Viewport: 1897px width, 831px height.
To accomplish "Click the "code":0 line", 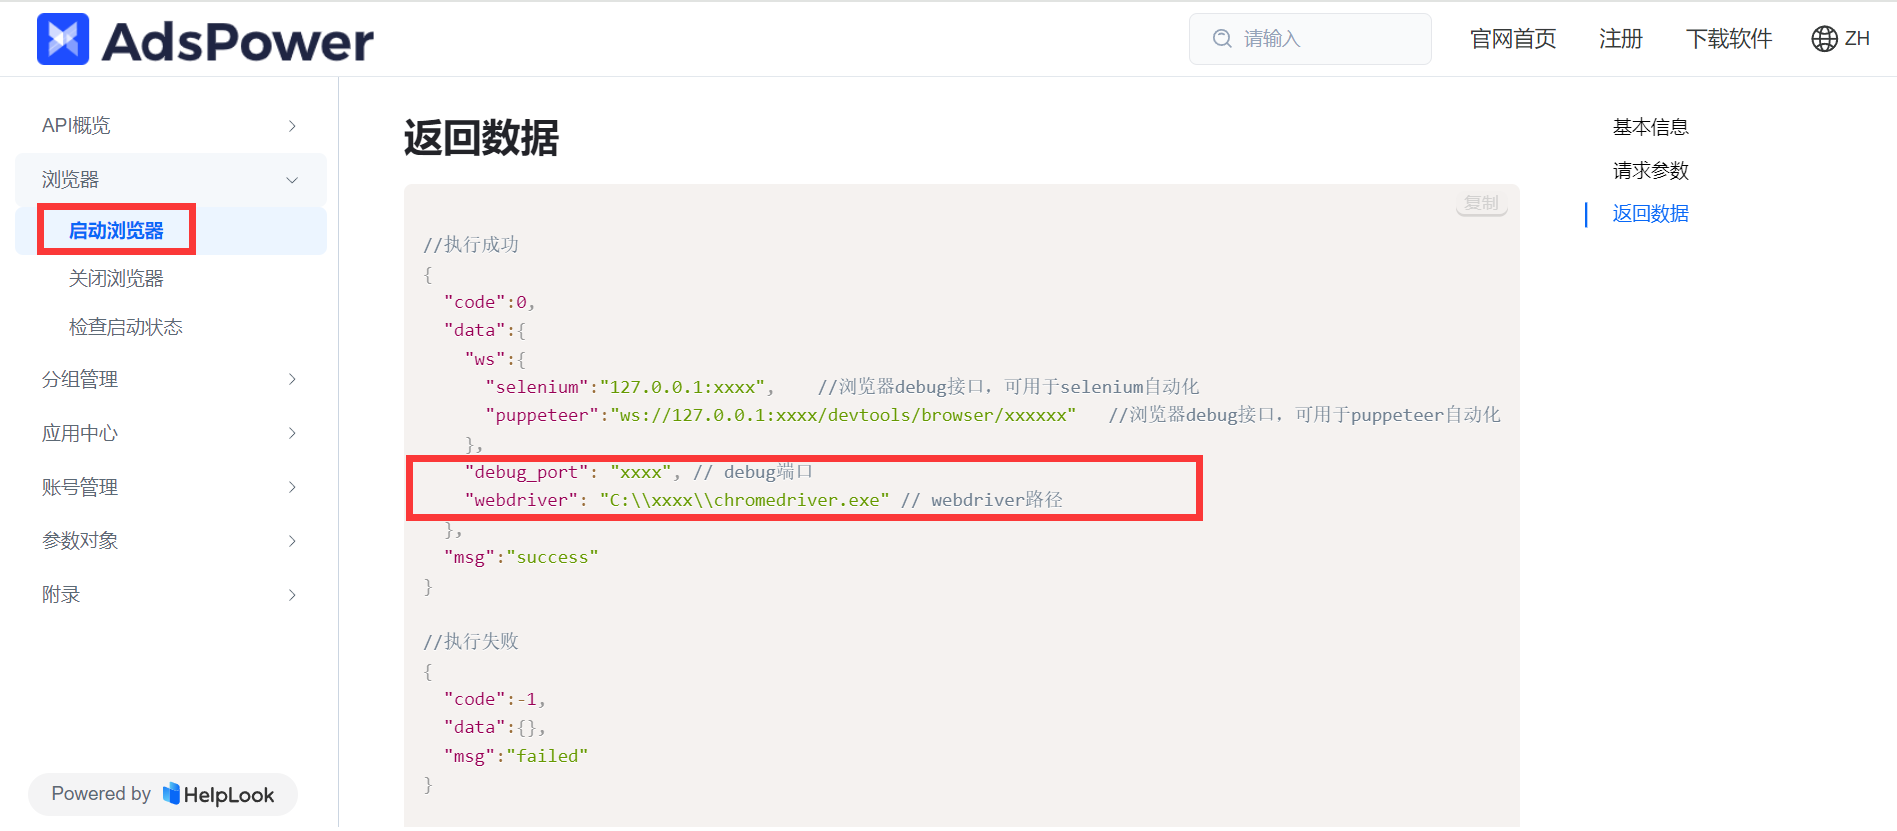I will (490, 302).
